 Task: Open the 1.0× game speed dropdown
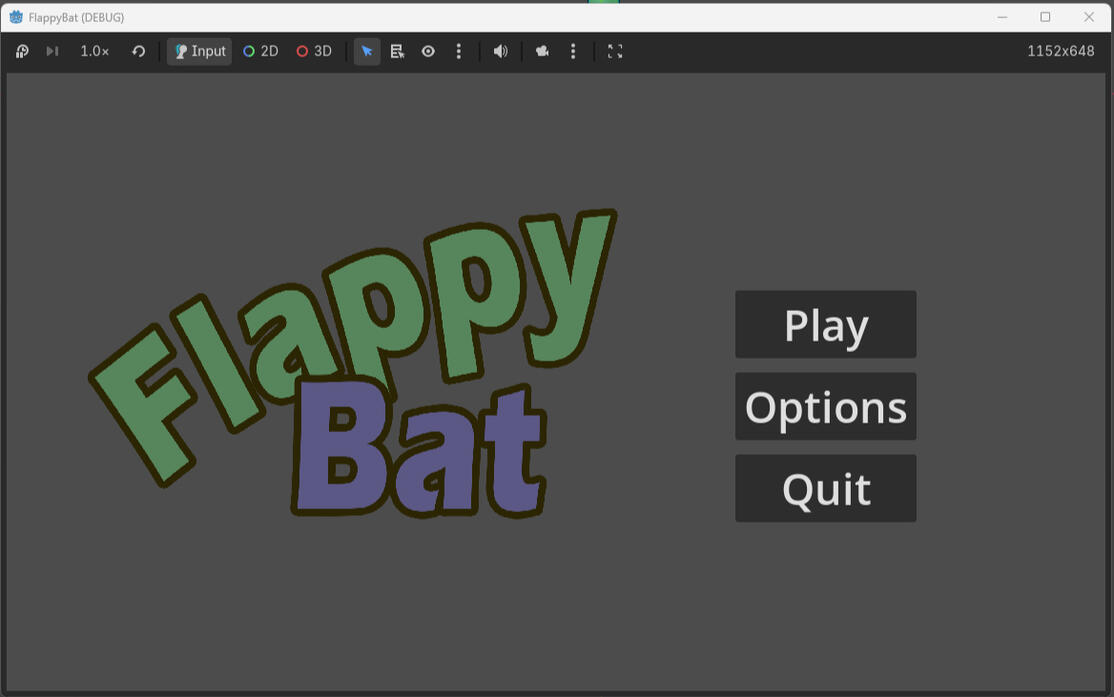pos(95,51)
